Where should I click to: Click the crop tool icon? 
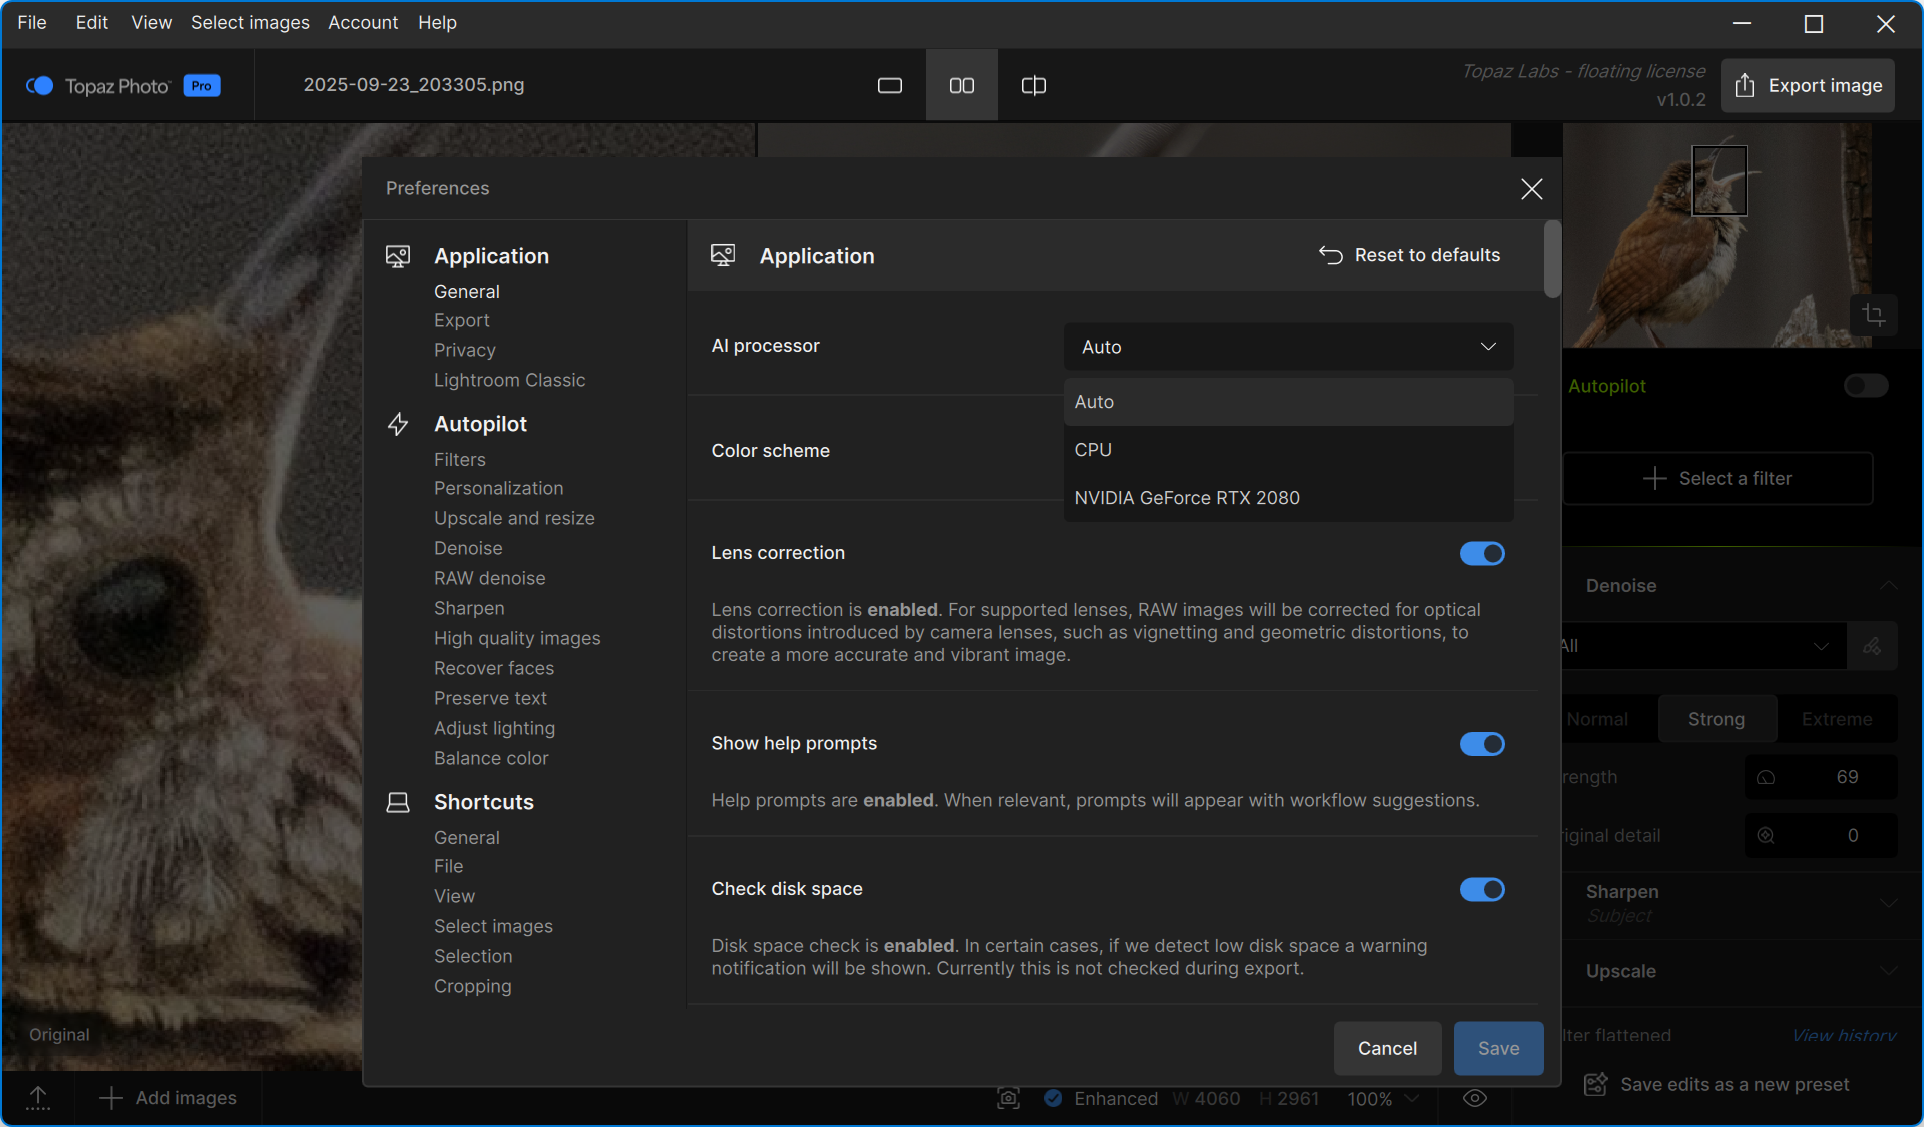click(1874, 315)
